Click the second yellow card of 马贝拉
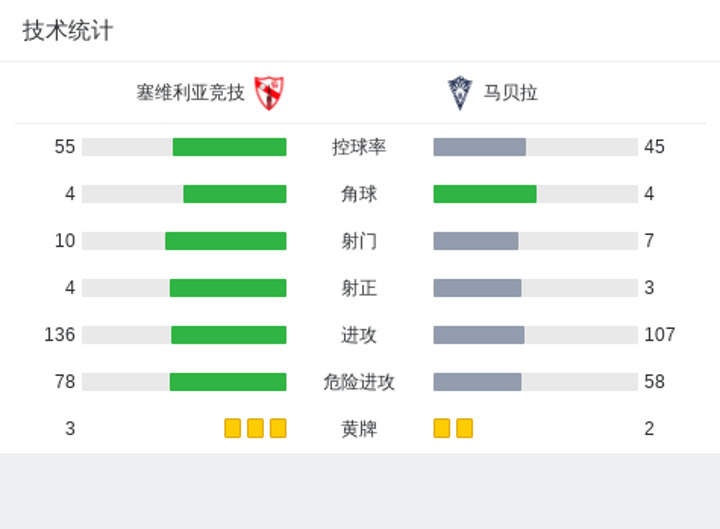720x529 pixels. 465,428
